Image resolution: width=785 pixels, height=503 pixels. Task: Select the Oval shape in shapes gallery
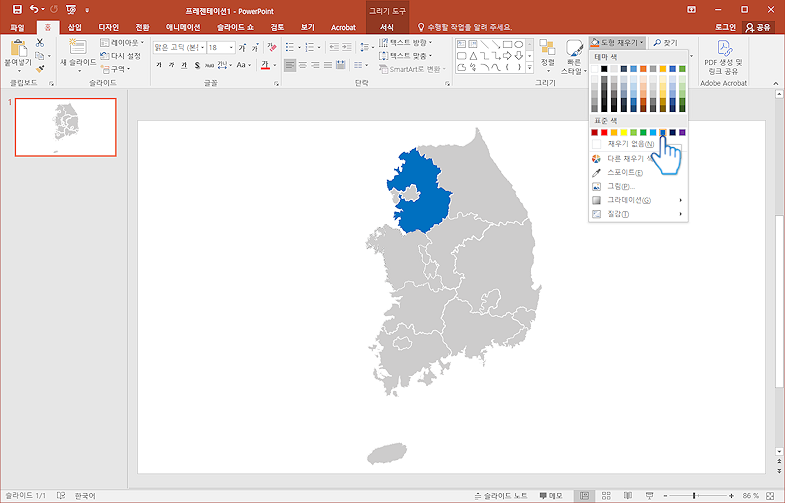pyautogui.click(x=519, y=44)
